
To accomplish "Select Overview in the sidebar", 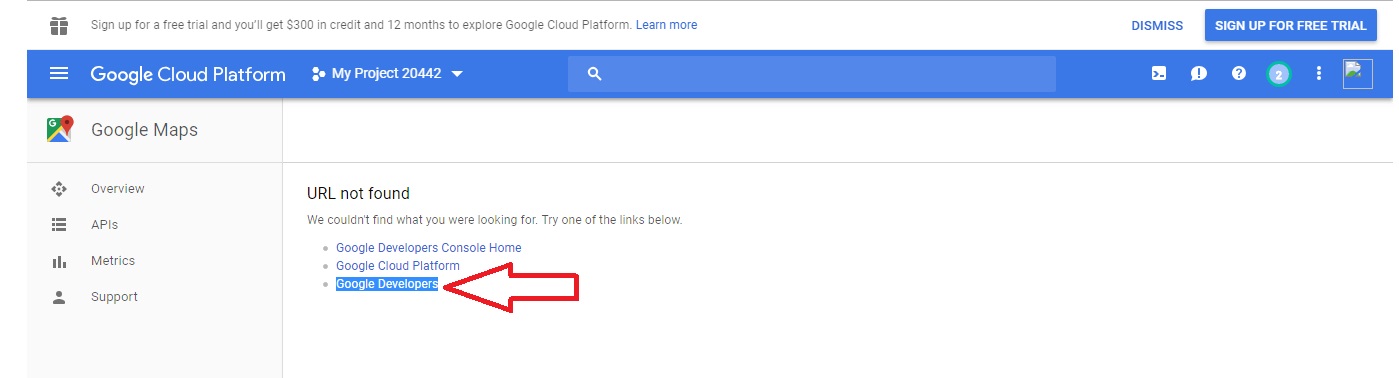I will (118, 189).
